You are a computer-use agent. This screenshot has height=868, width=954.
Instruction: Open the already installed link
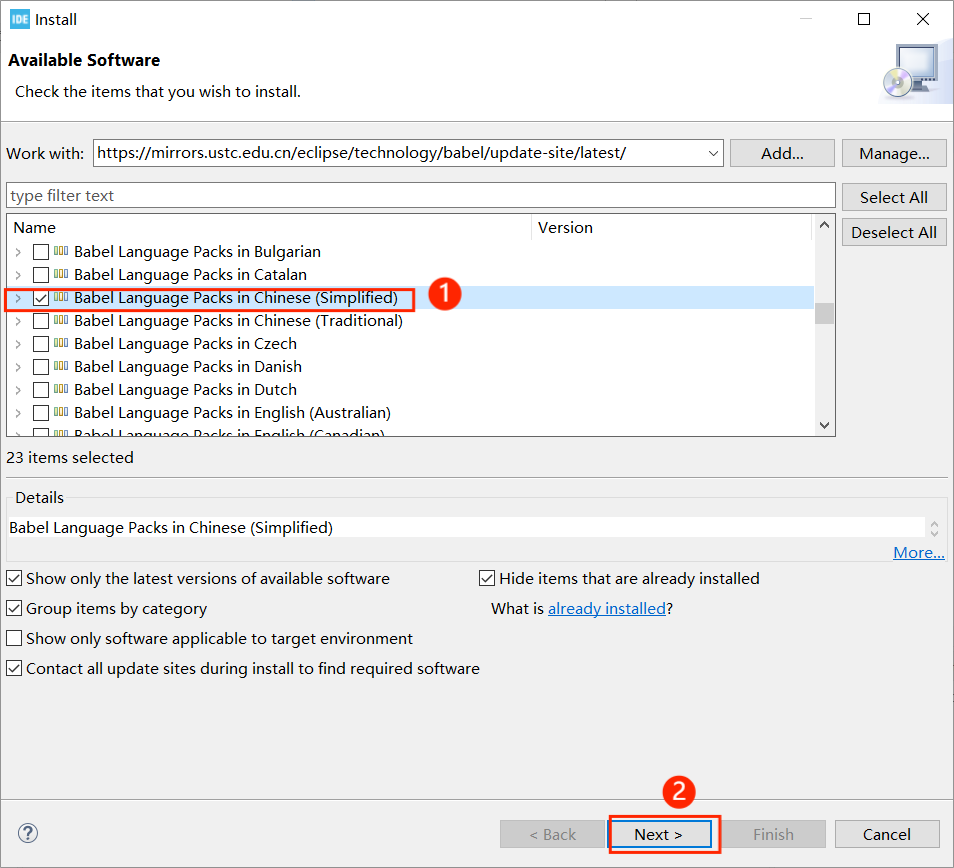(x=607, y=608)
